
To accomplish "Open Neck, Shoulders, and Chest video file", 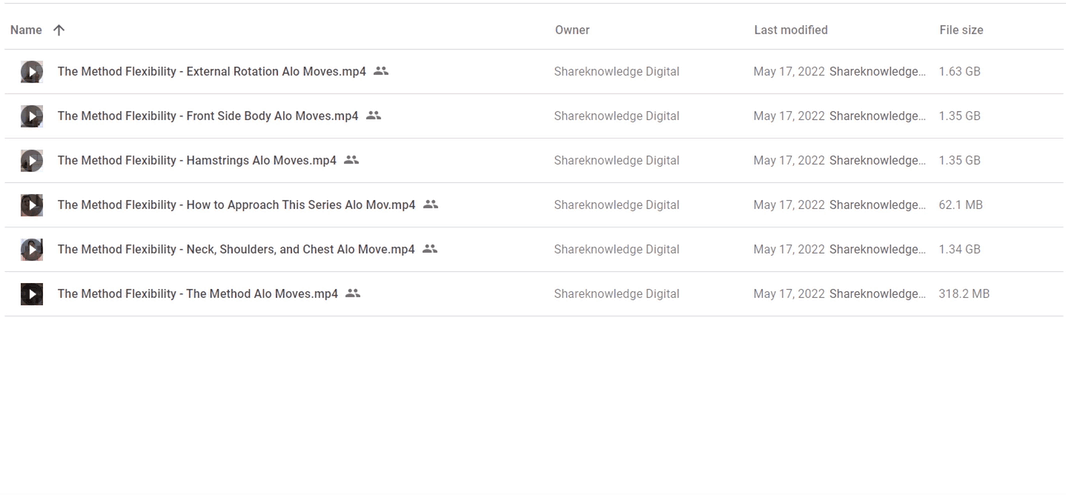I will 236,249.
